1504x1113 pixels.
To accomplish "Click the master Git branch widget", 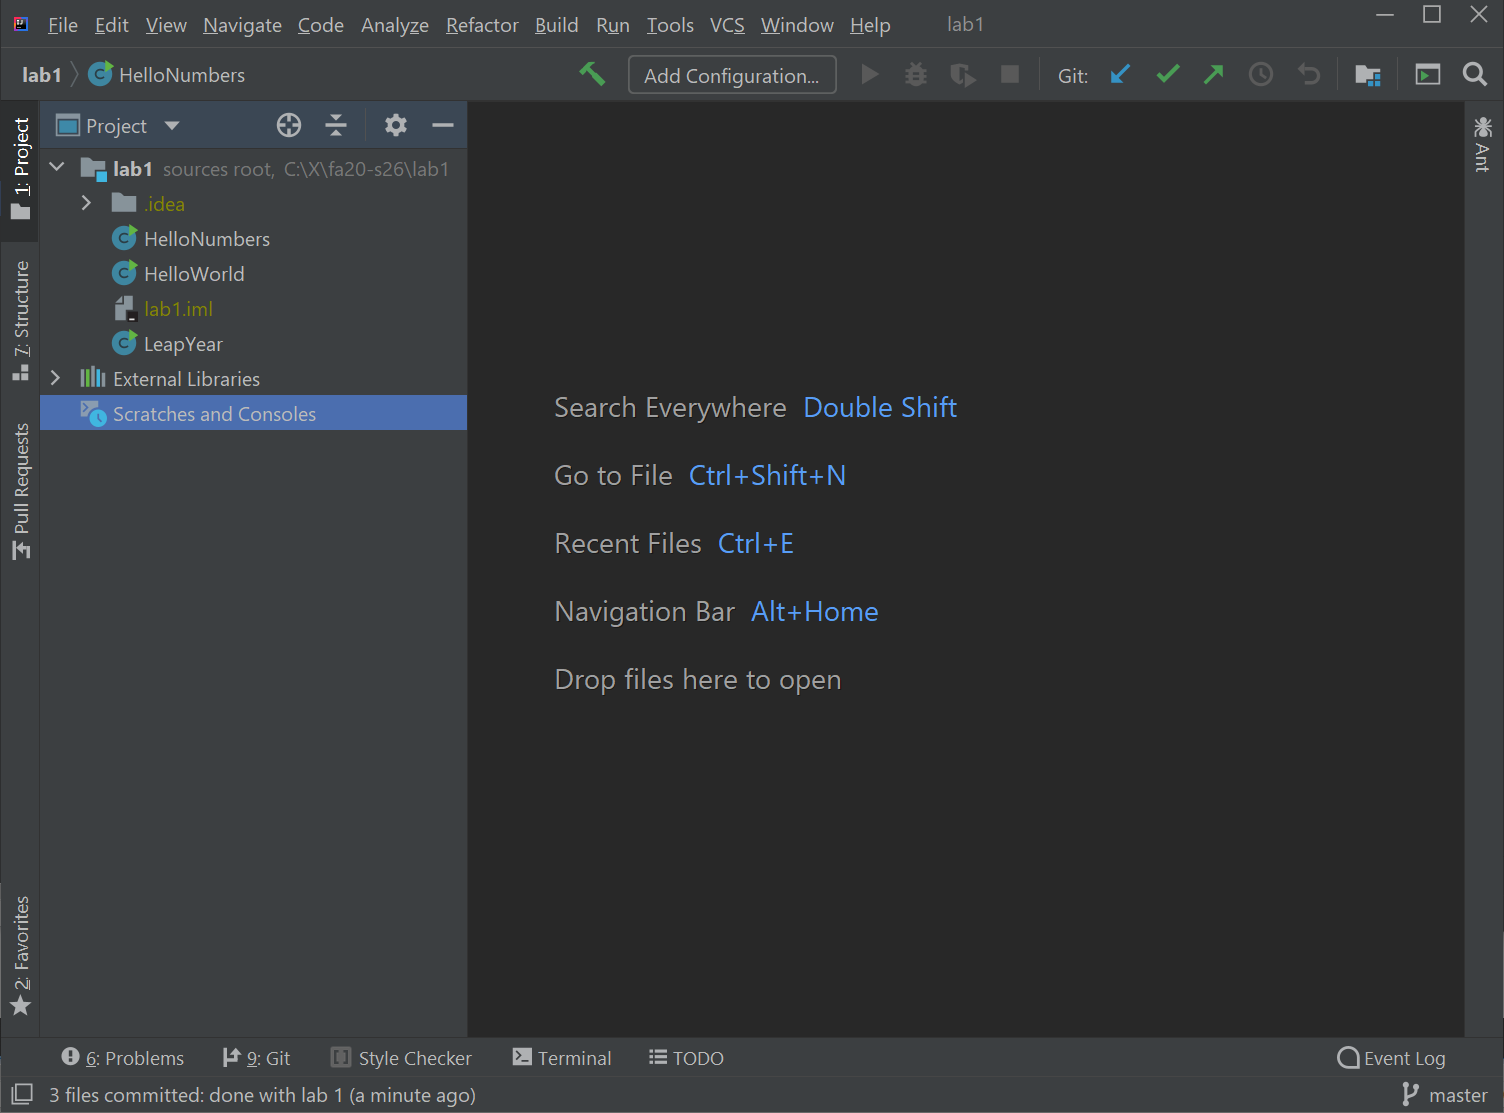I will pyautogui.click(x=1445, y=1095).
